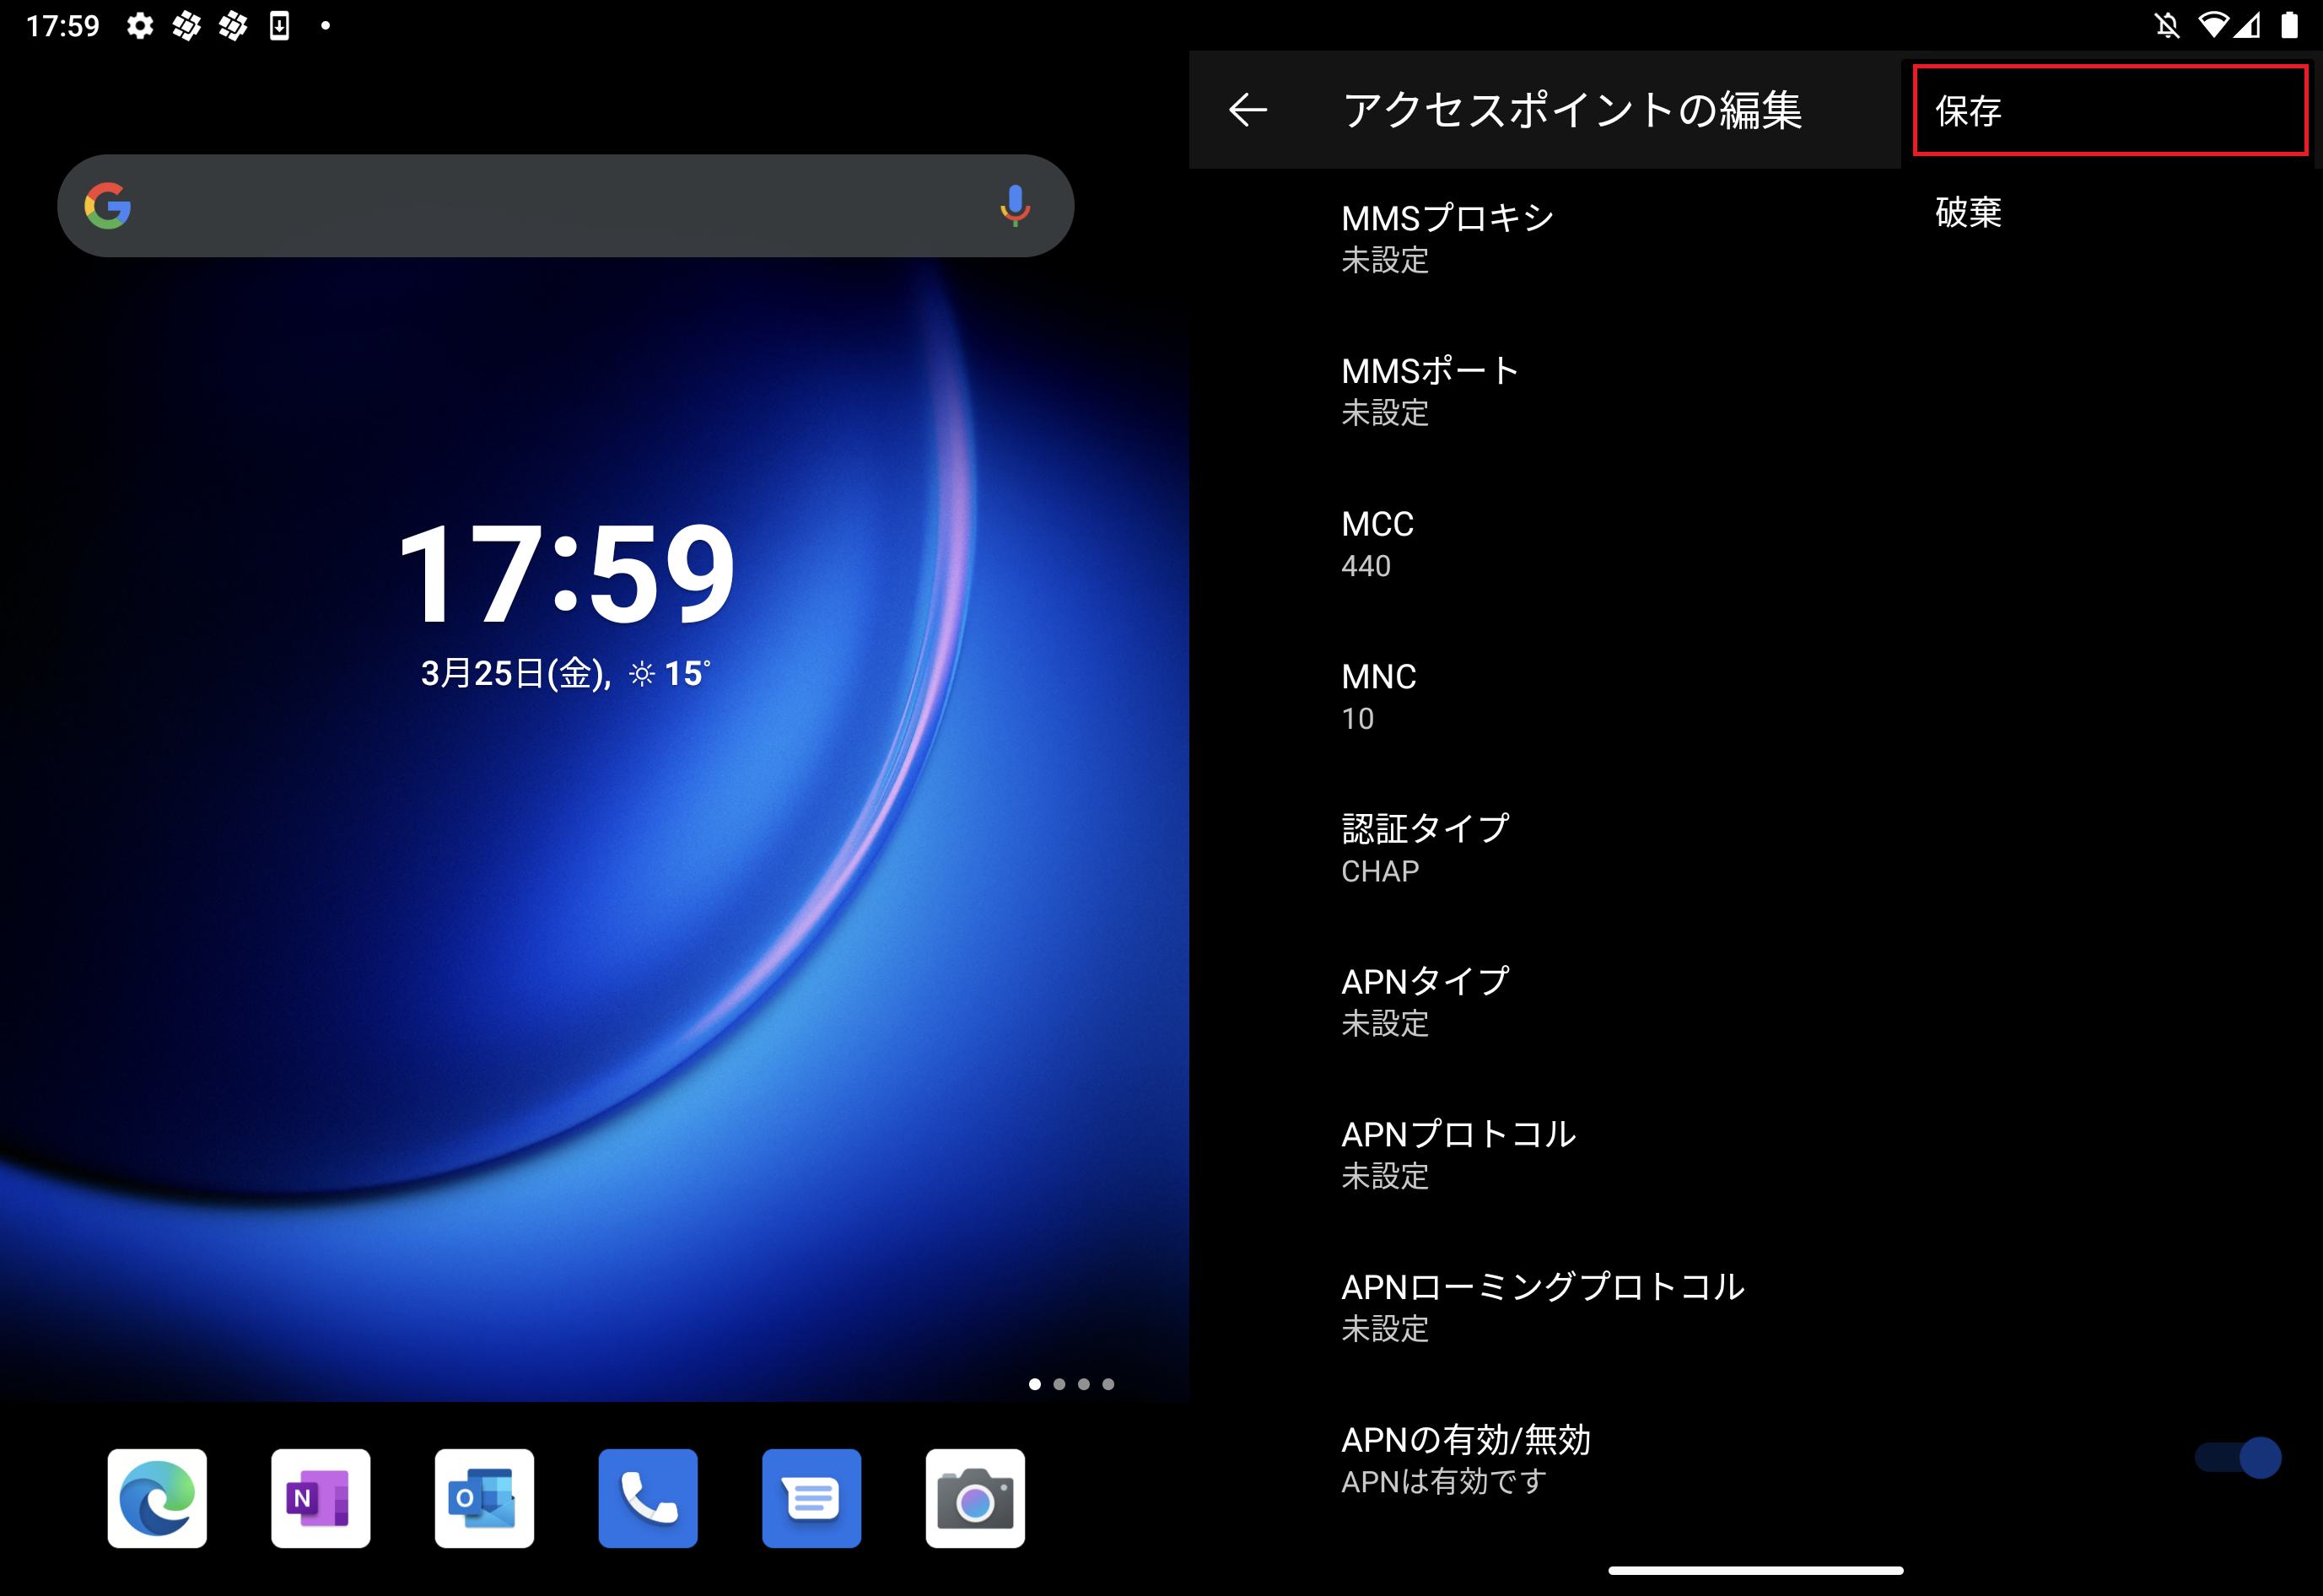Image resolution: width=2323 pixels, height=1596 pixels.
Task: Open APNプロトコル selection
Action: coord(1755,1154)
